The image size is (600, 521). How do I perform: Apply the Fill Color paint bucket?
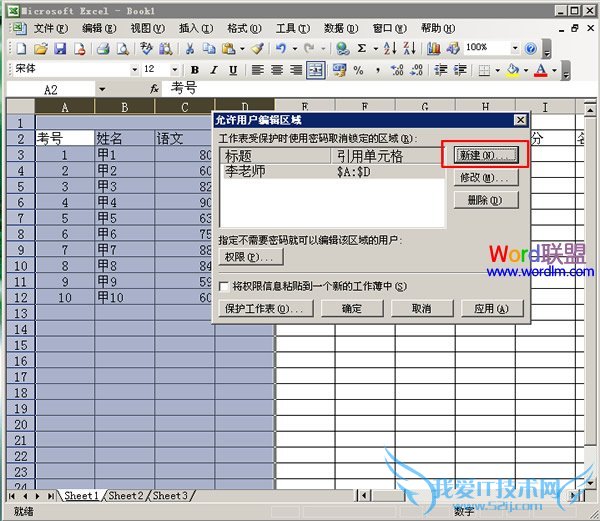tap(513, 70)
